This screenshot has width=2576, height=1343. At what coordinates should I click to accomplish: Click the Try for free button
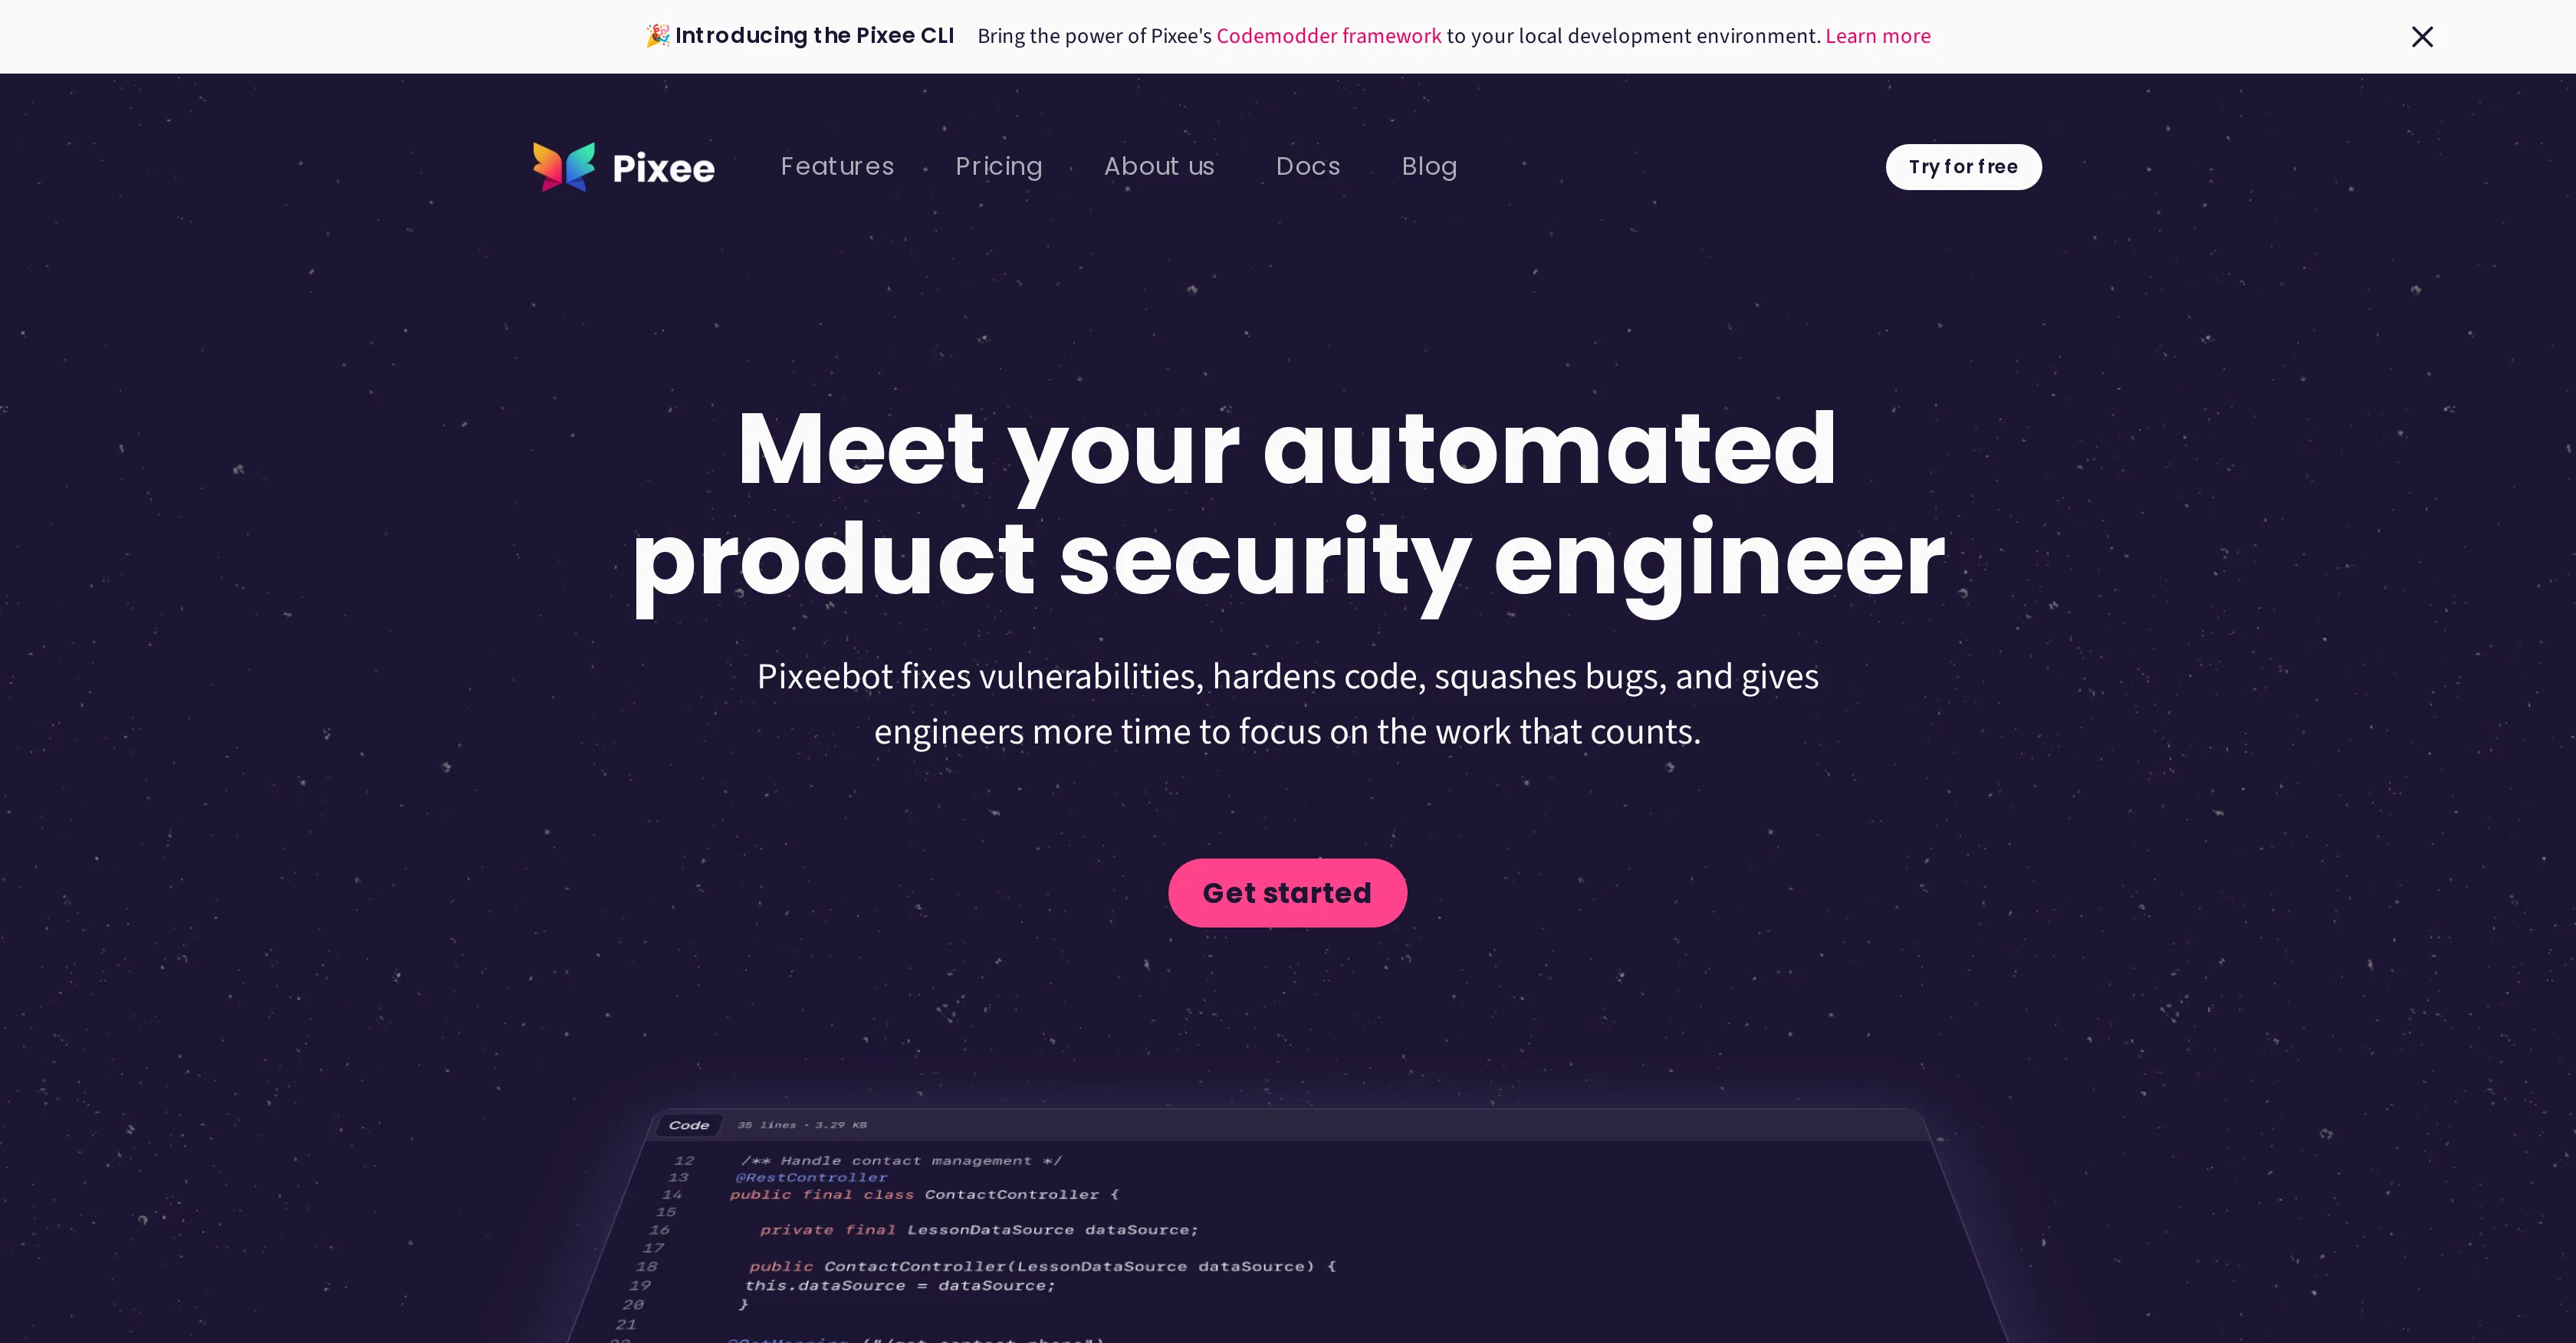[x=1963, y=167]
